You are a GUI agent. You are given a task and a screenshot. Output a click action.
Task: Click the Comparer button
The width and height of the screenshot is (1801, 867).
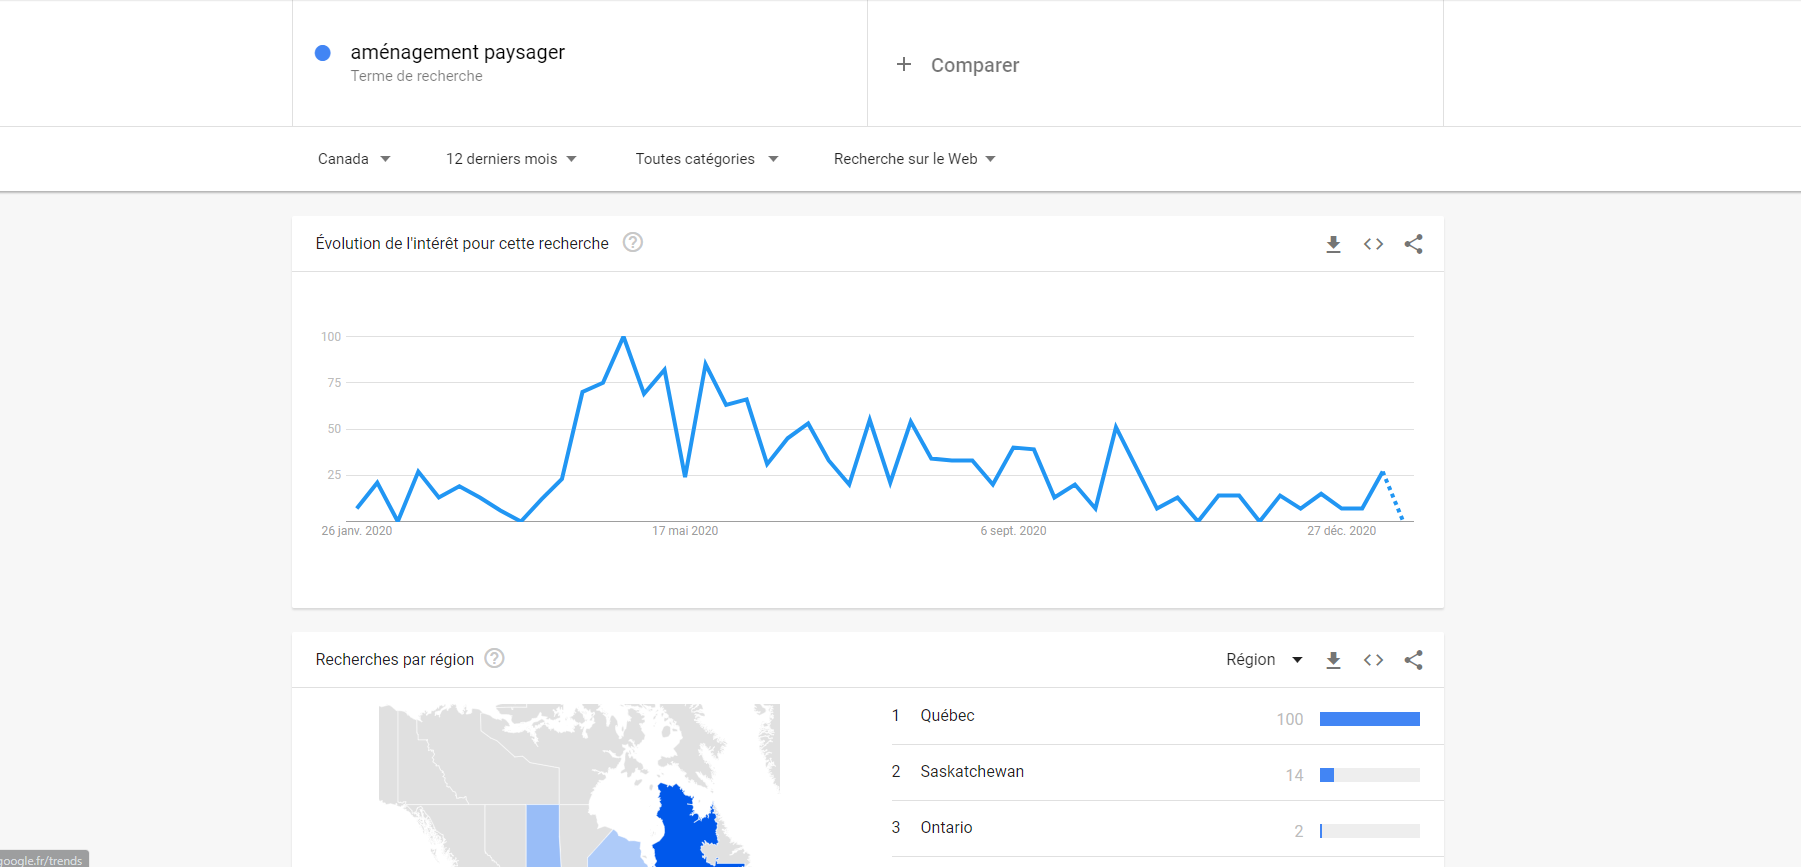click(974, 65)
